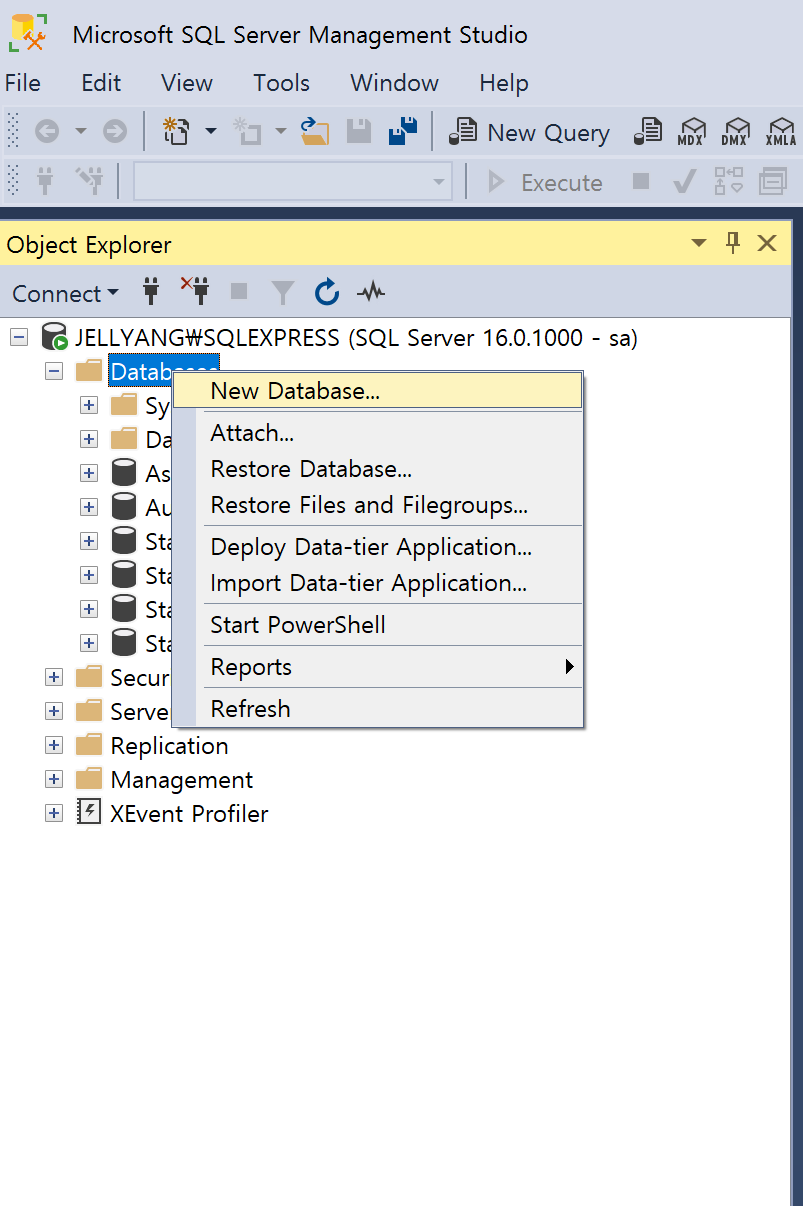Choose Deploy Data-tier Application...
This screenshot has width=803, height=1206.
[377, 547]
